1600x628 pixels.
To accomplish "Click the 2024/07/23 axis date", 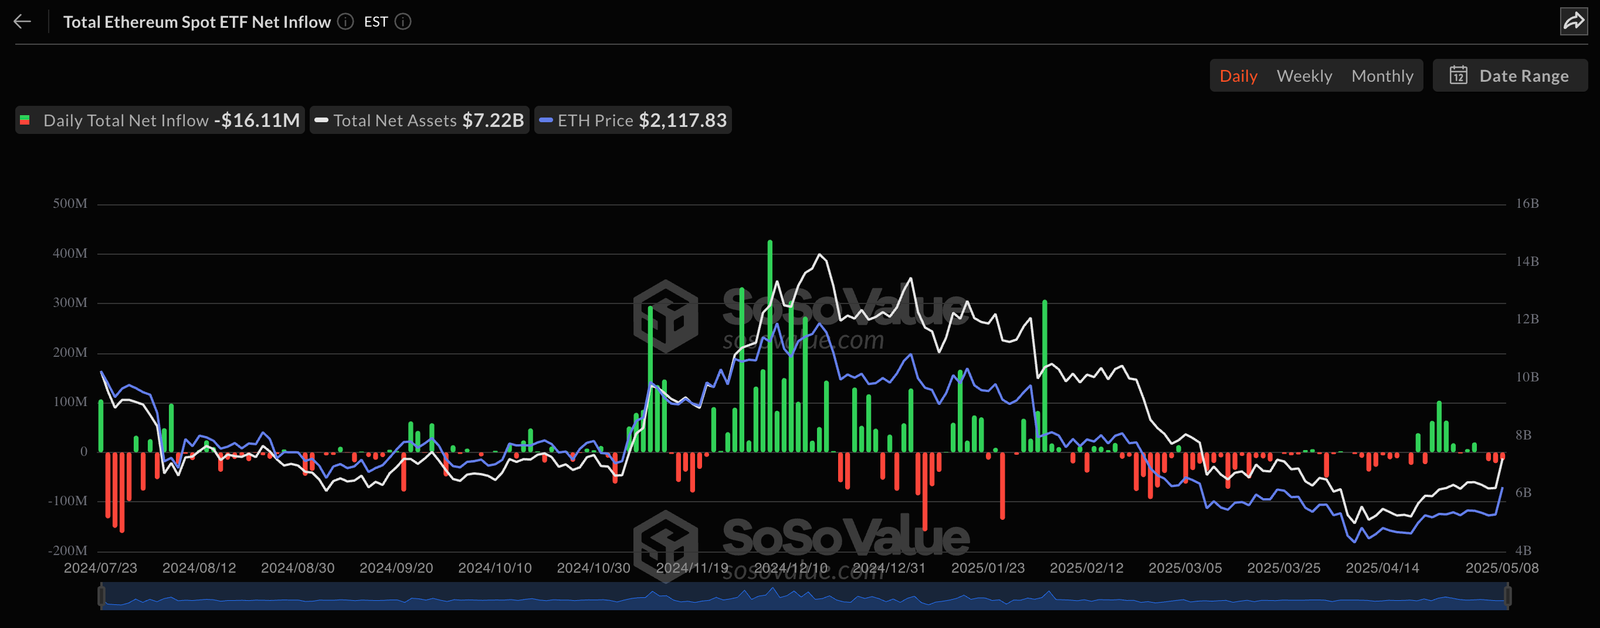I will click(x=100, y=568).
